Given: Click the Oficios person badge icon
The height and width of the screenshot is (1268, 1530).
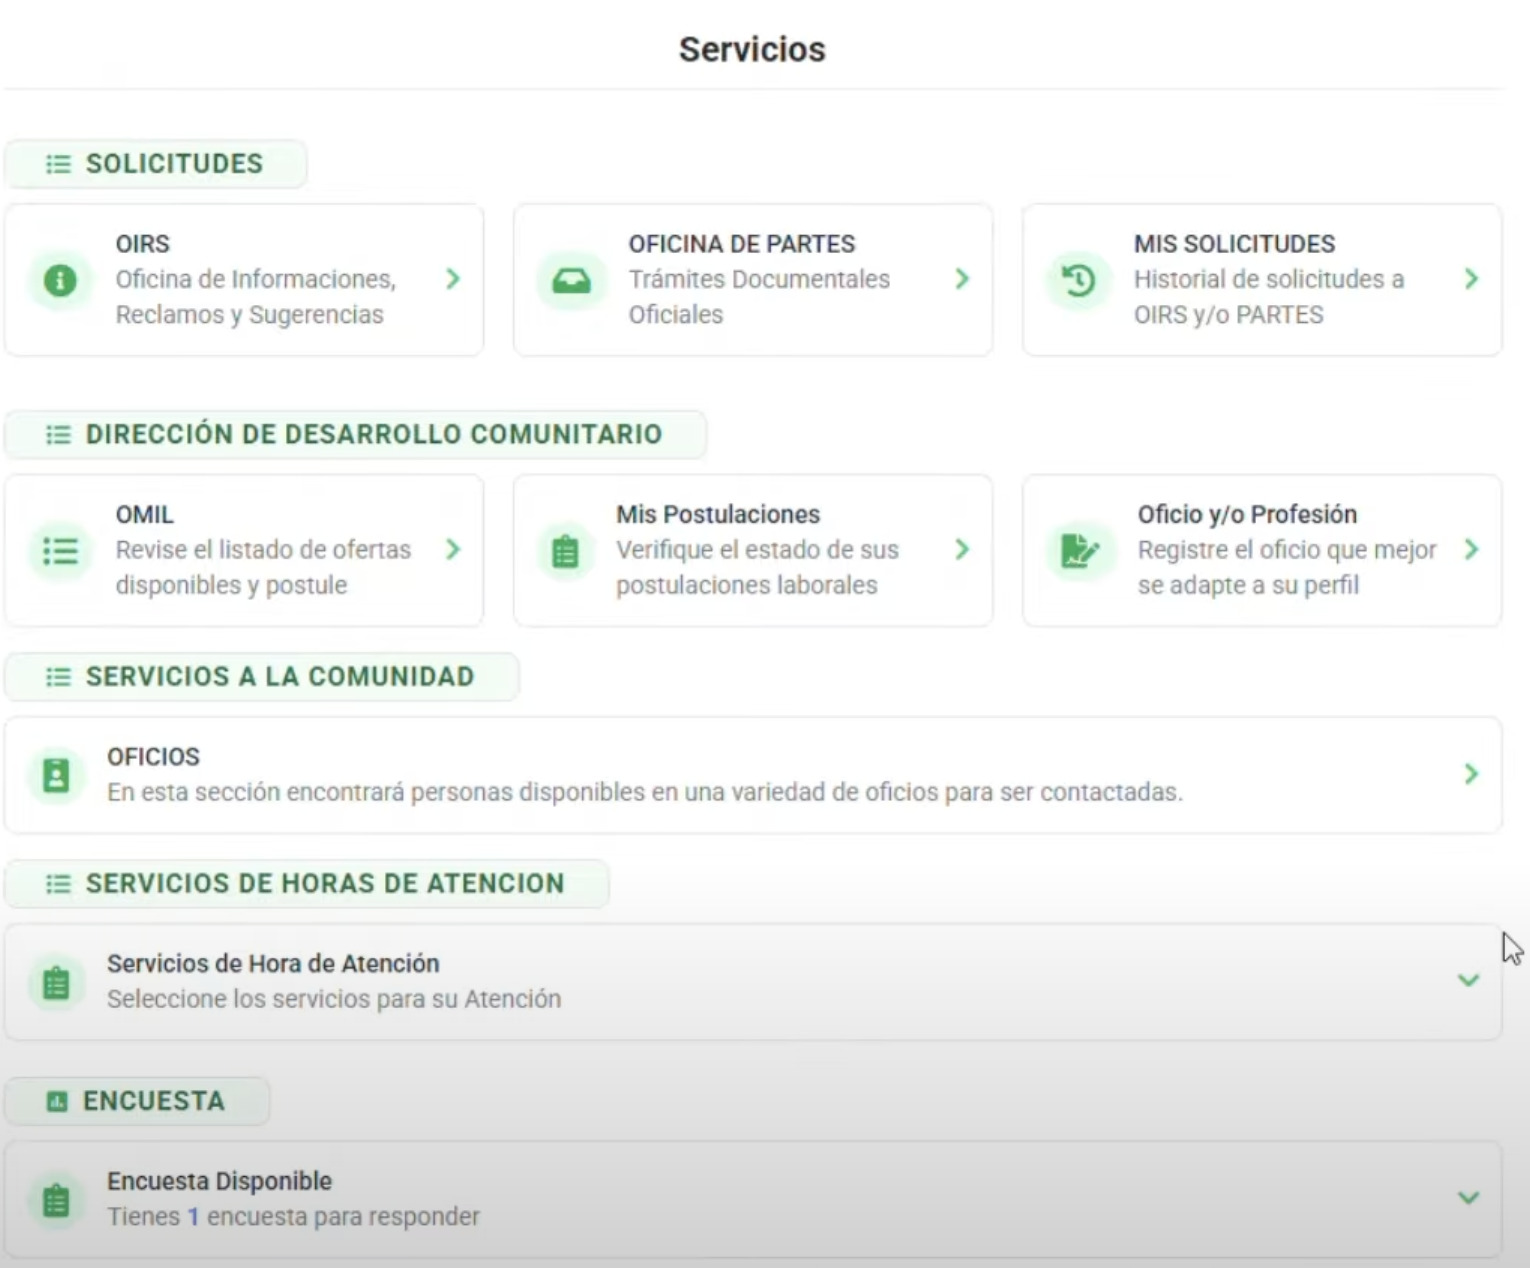Looking at the screenshot, I should click(x=56, y=774).
